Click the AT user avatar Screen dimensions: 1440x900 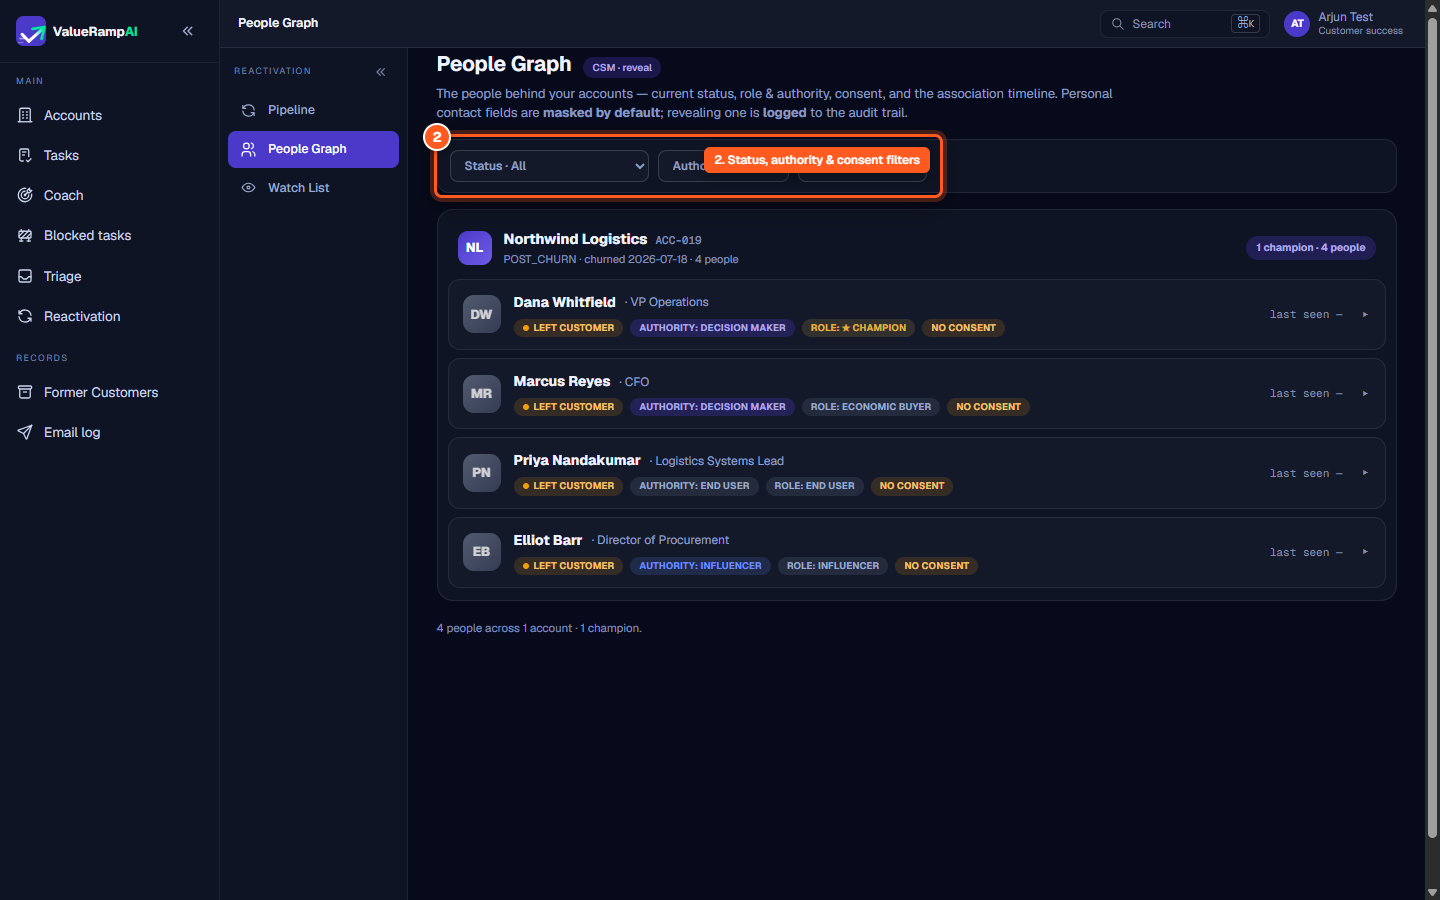tap(1297, 24)
